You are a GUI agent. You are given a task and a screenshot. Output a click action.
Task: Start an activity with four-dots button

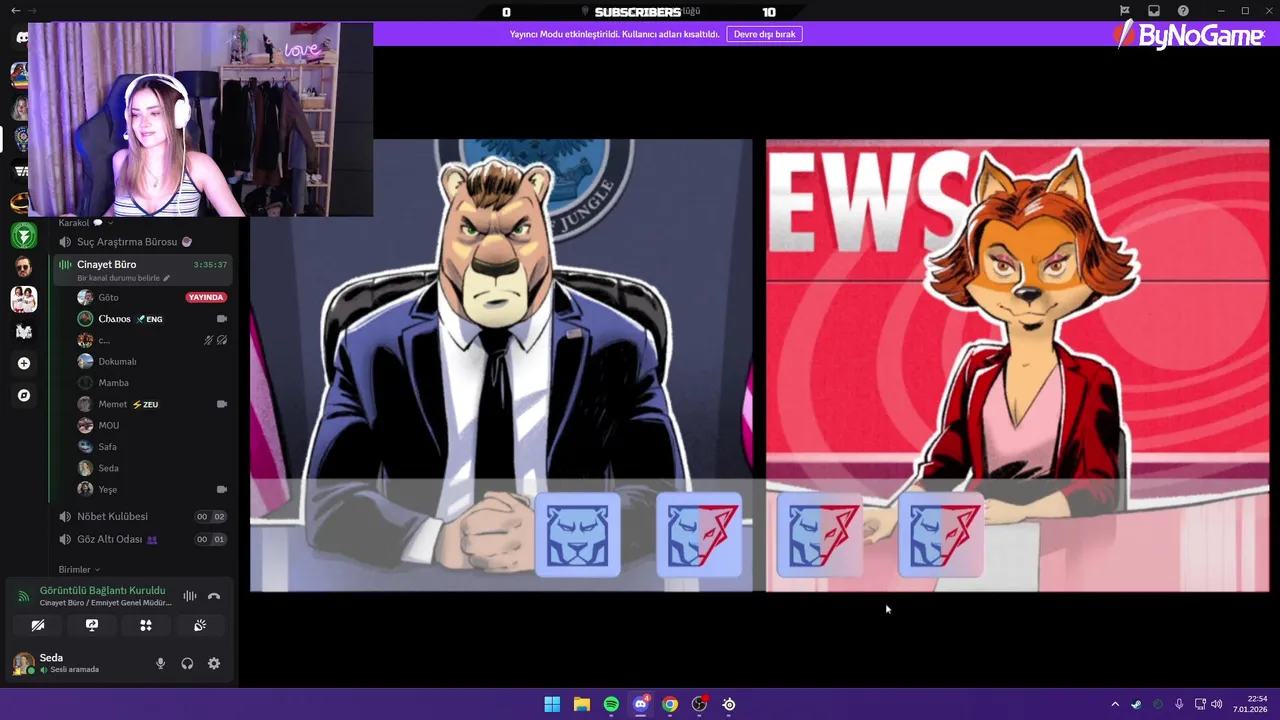click(x=146, y=625)
